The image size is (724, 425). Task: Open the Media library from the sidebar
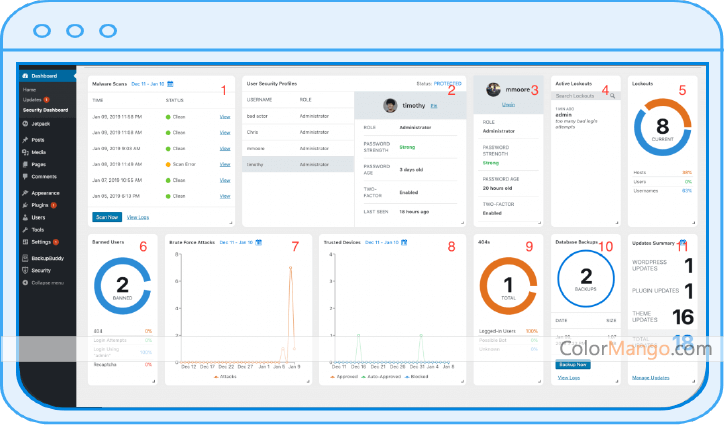pos(39,152)
